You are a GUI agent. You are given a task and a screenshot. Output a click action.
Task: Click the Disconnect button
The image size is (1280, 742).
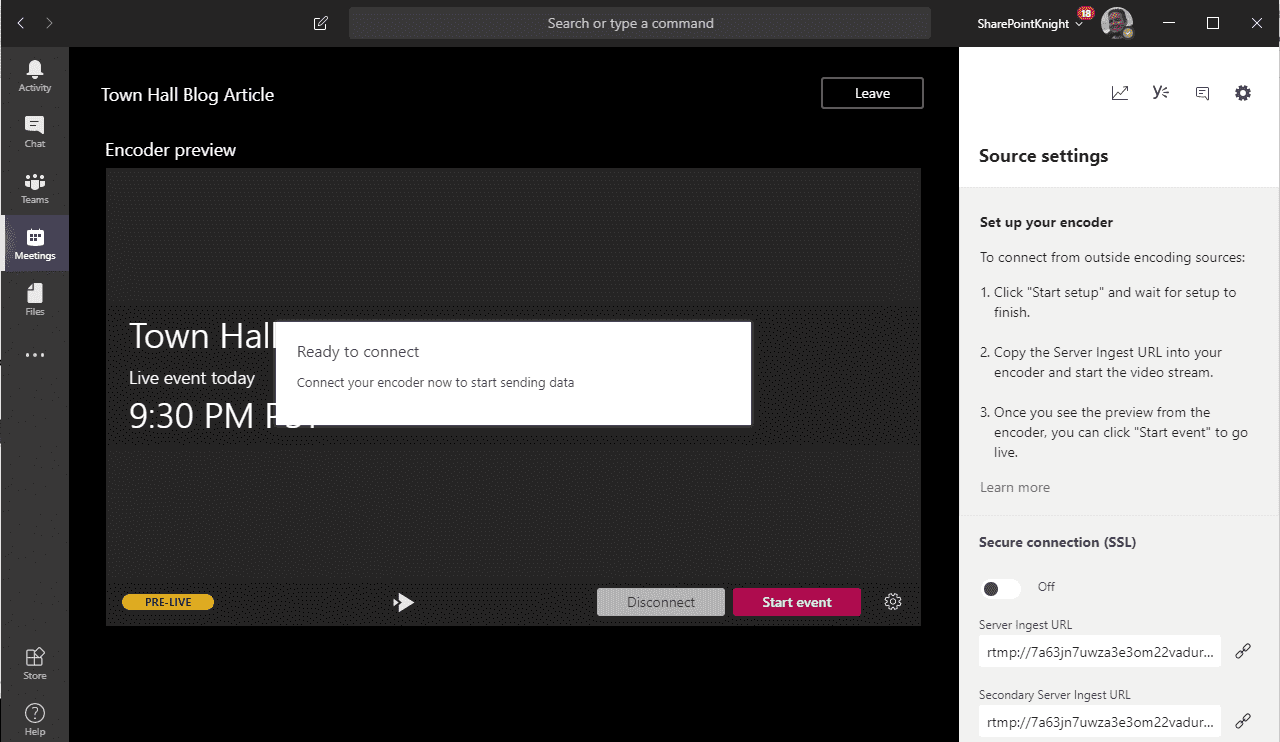pos(661,602)
